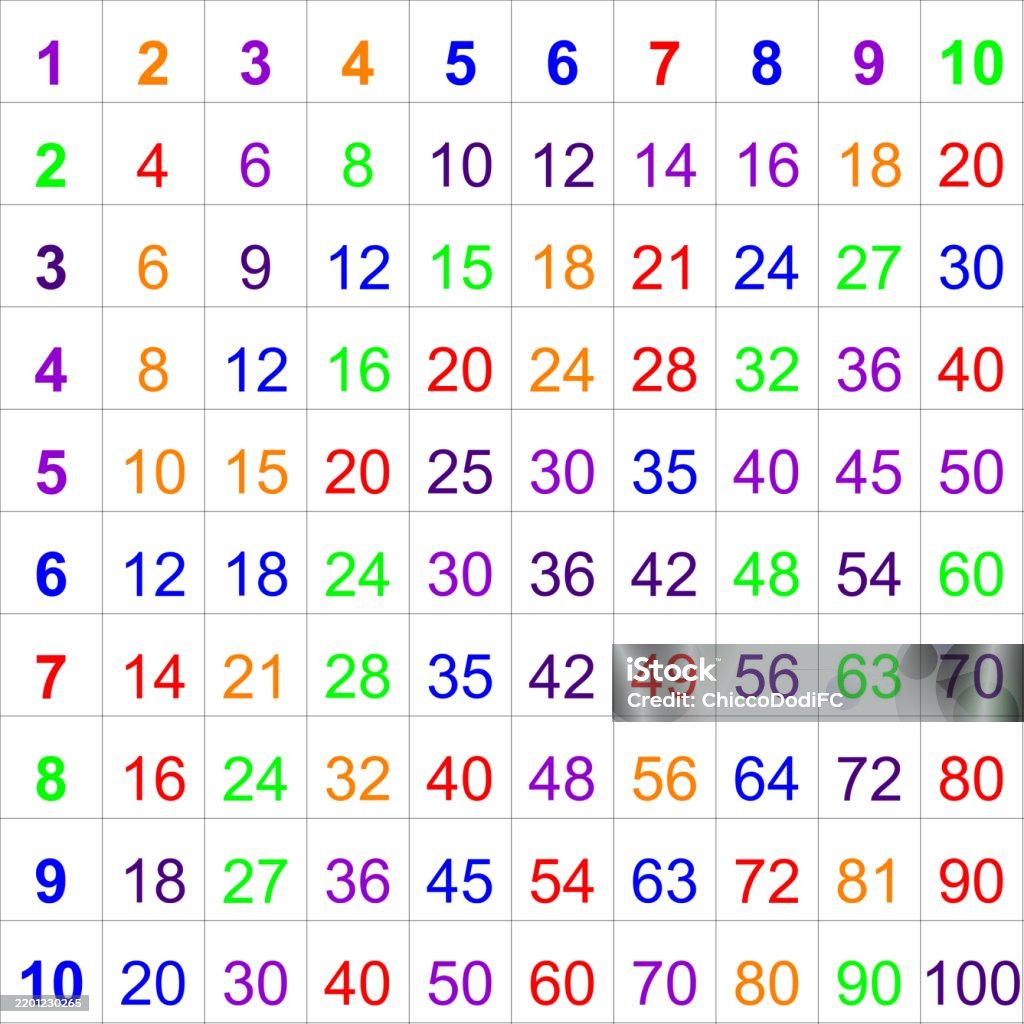Select the bold green 10 header

click(x=972, y=63)
